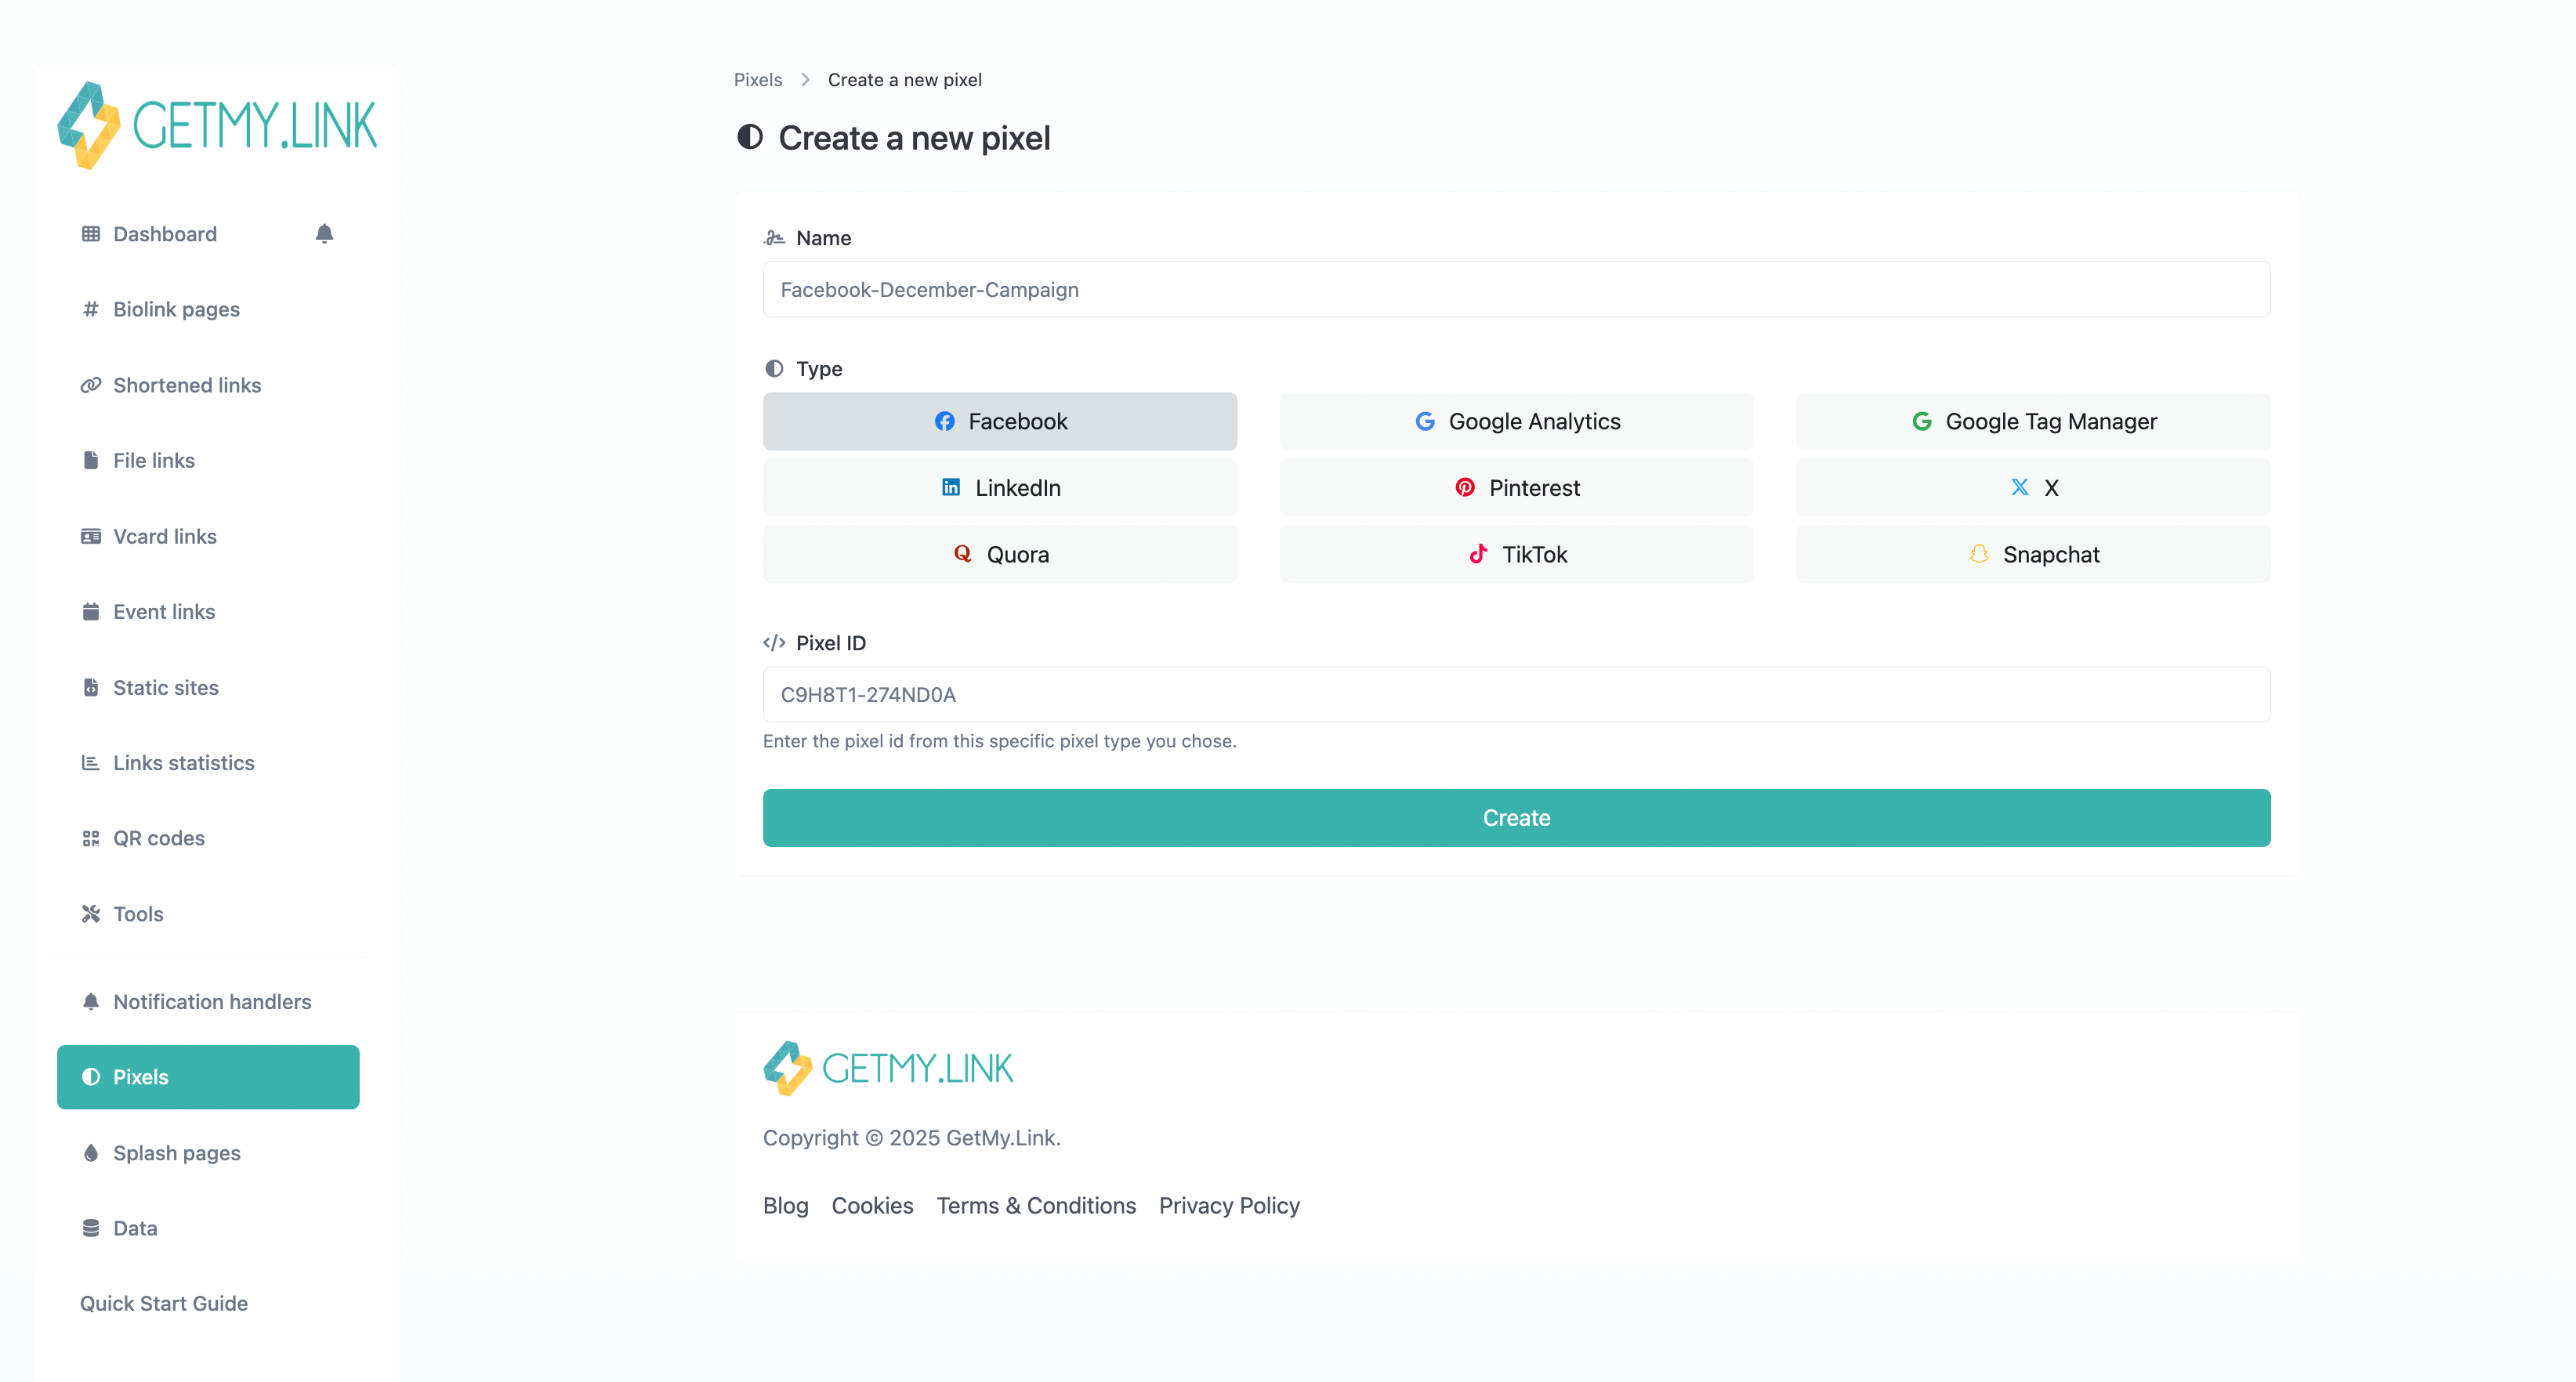The width and height of the screenshot is (2576, 1382).
Task: Focus the Name input field
Action: click(1516, 289)
